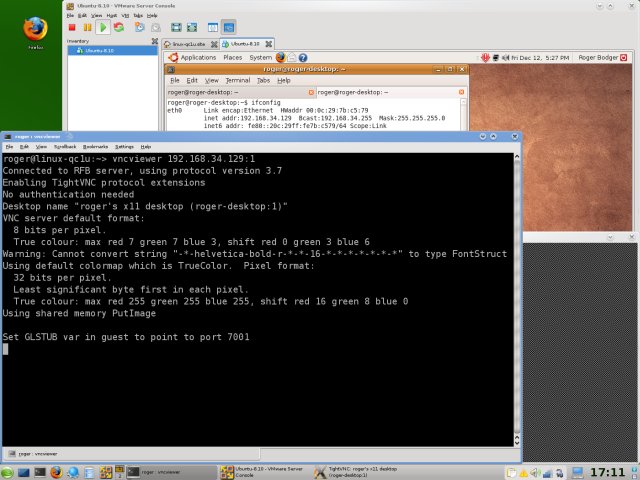
Task: Select the first roger@roger-desktop terminal tab
Action: pyautogui.click(x=240, y=92)
